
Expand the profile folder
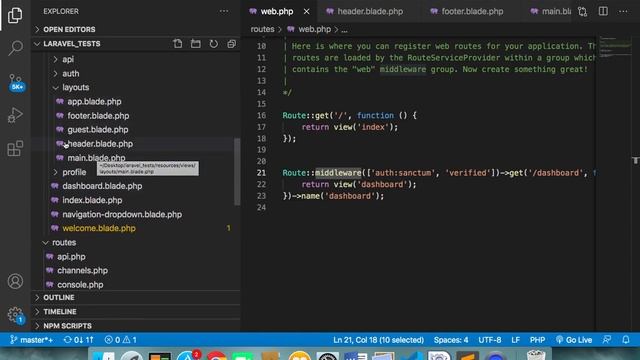(135, 172)
